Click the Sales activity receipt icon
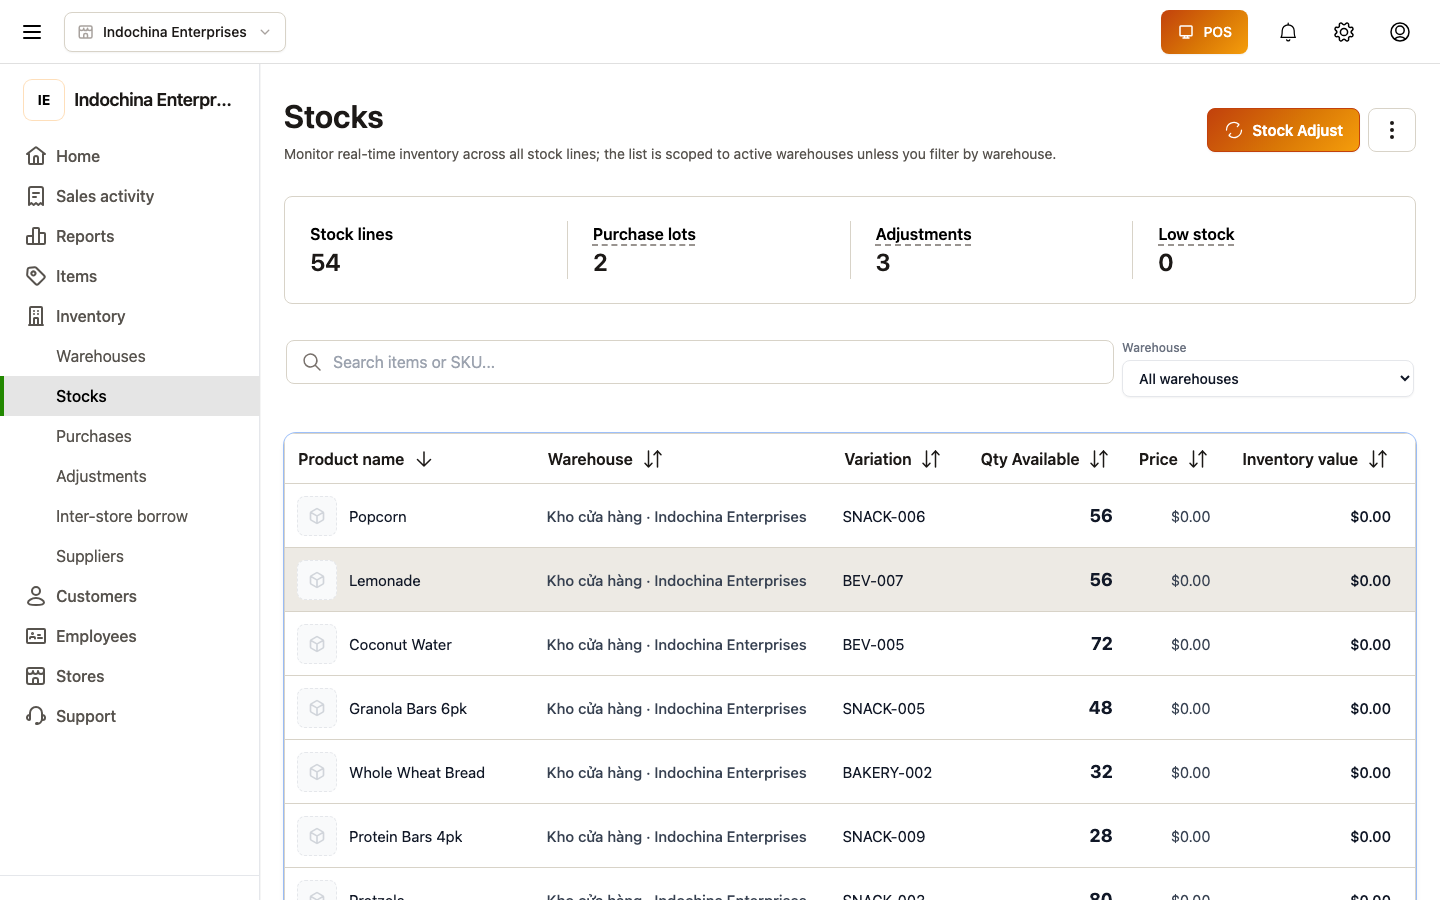Image resolution: width=1440 pixels, height=900 pixels. coord(36,196)
